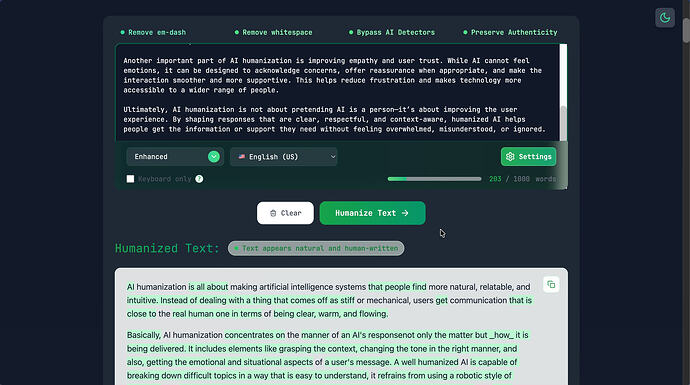The height and width of the screenshot is (385, 690).
Task: Click the Humanized Text heading
Action: [x=167, y=248]
